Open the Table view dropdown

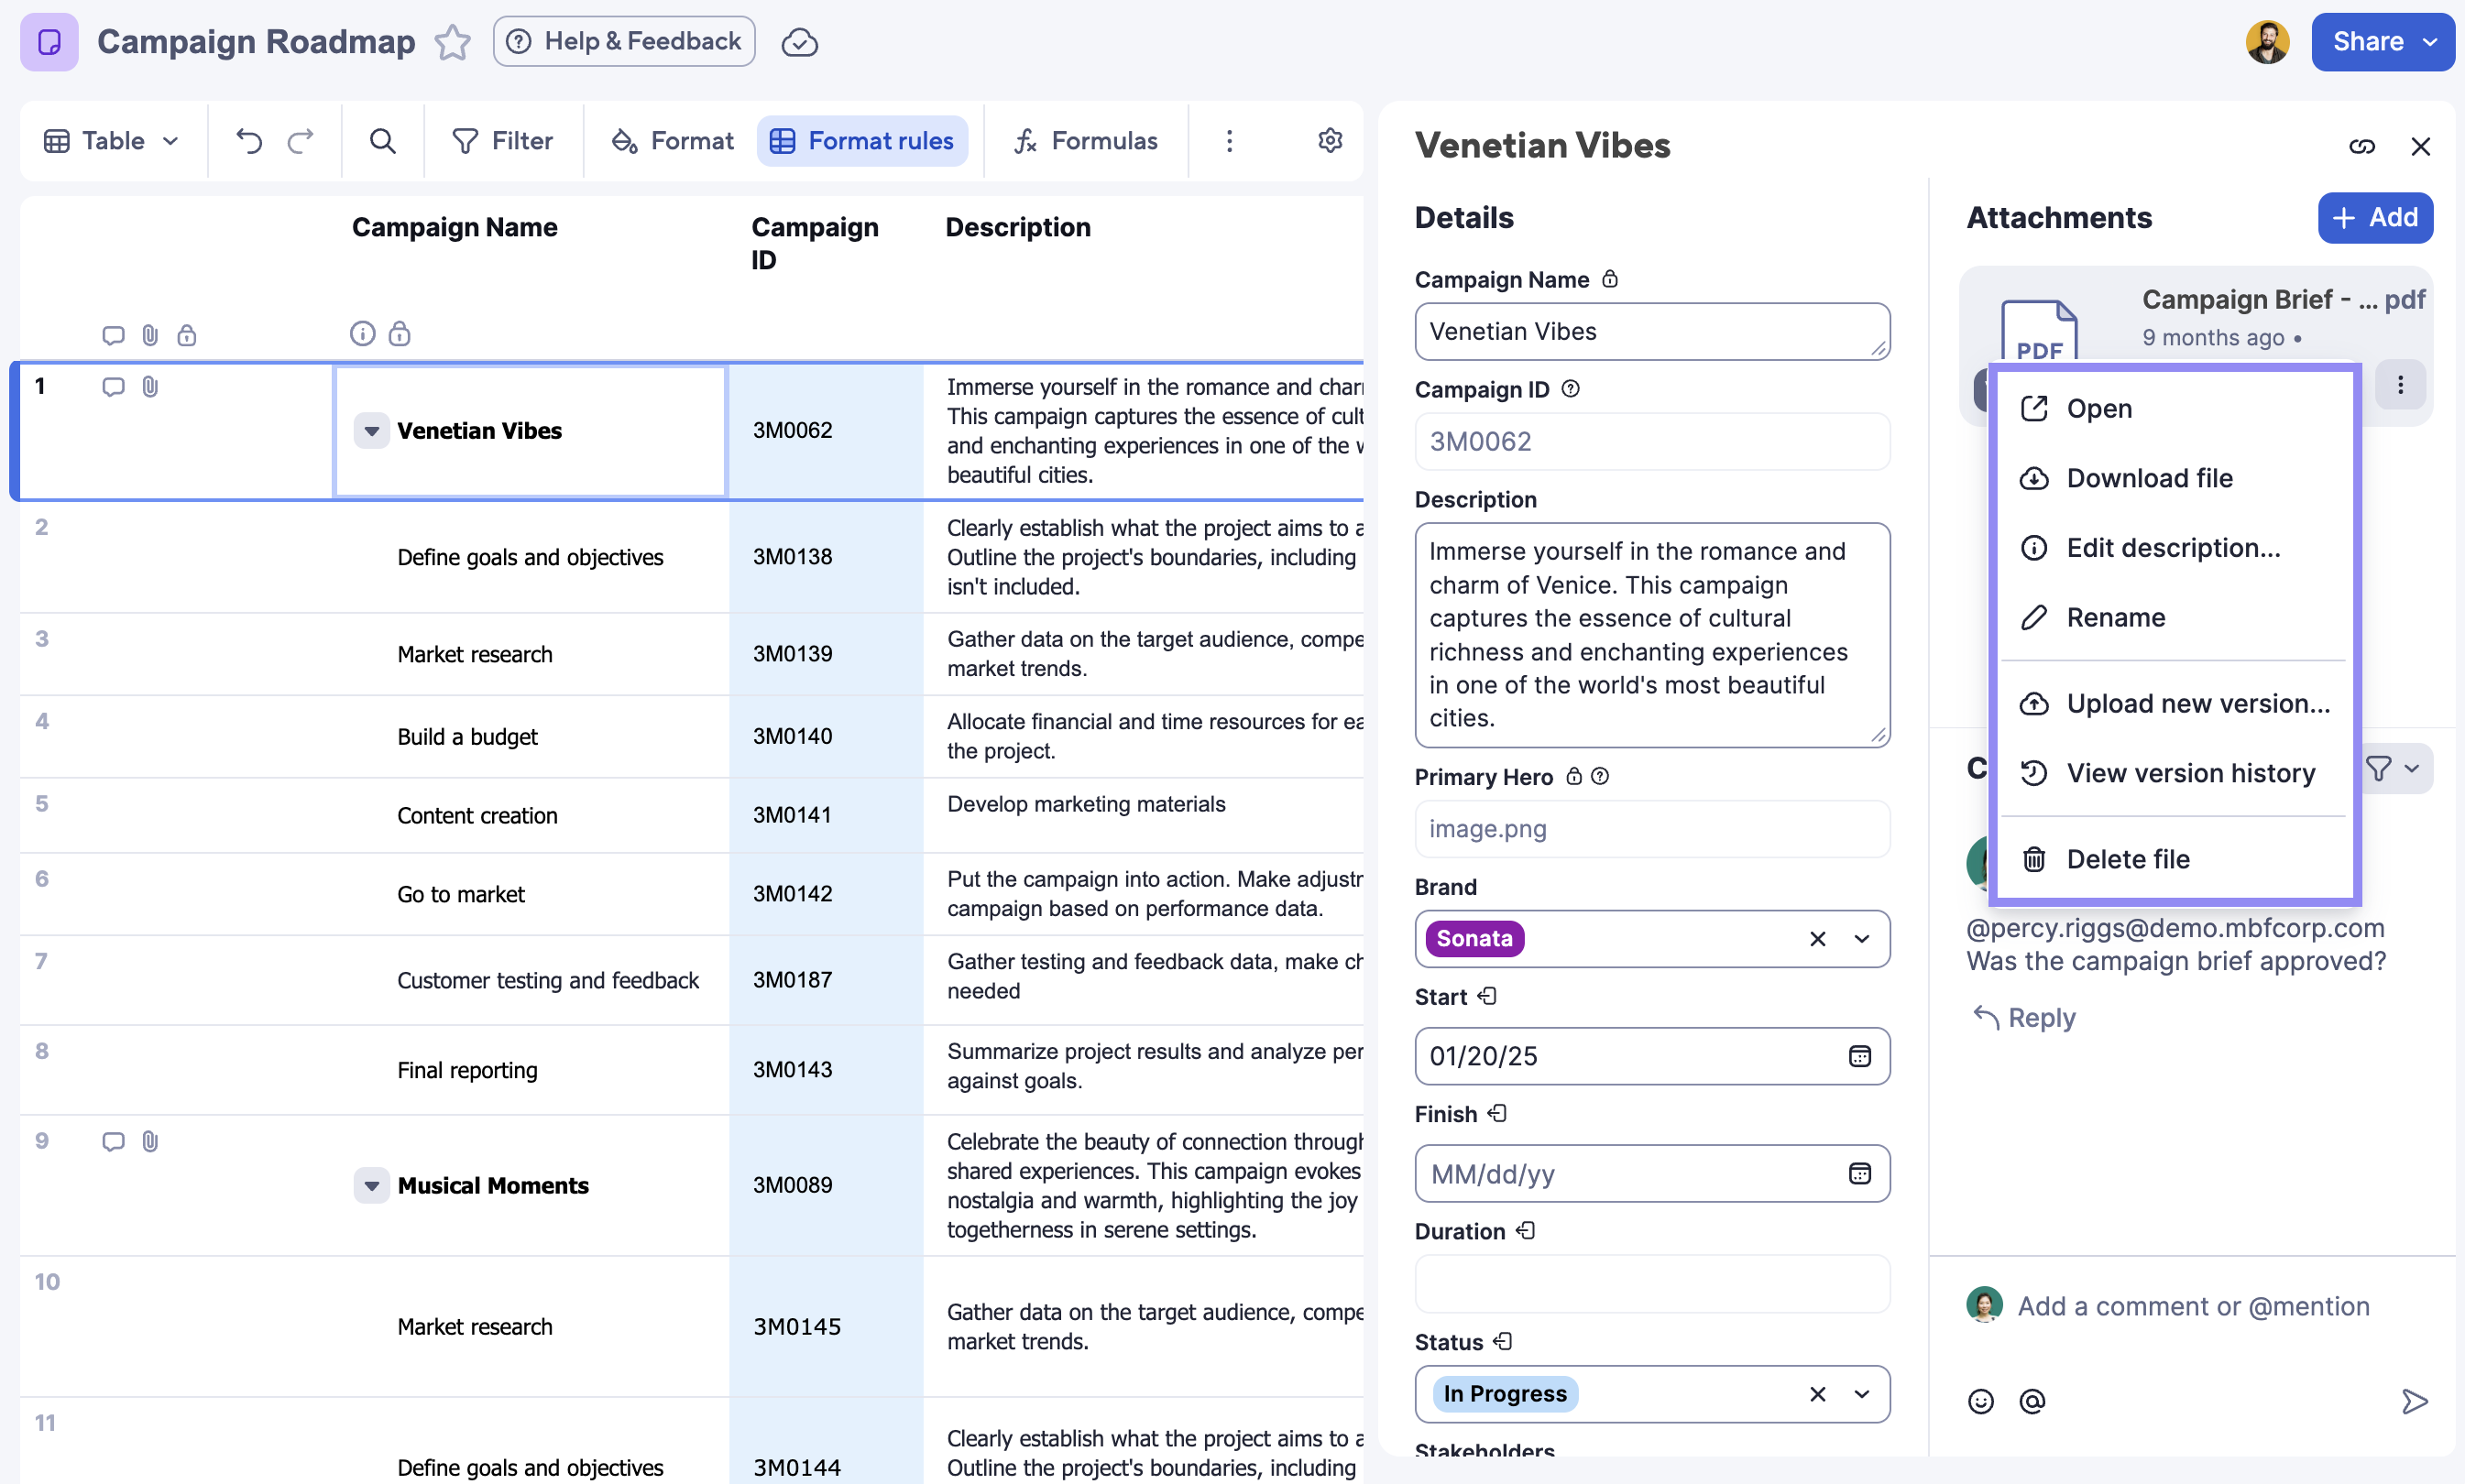(112, 141)
